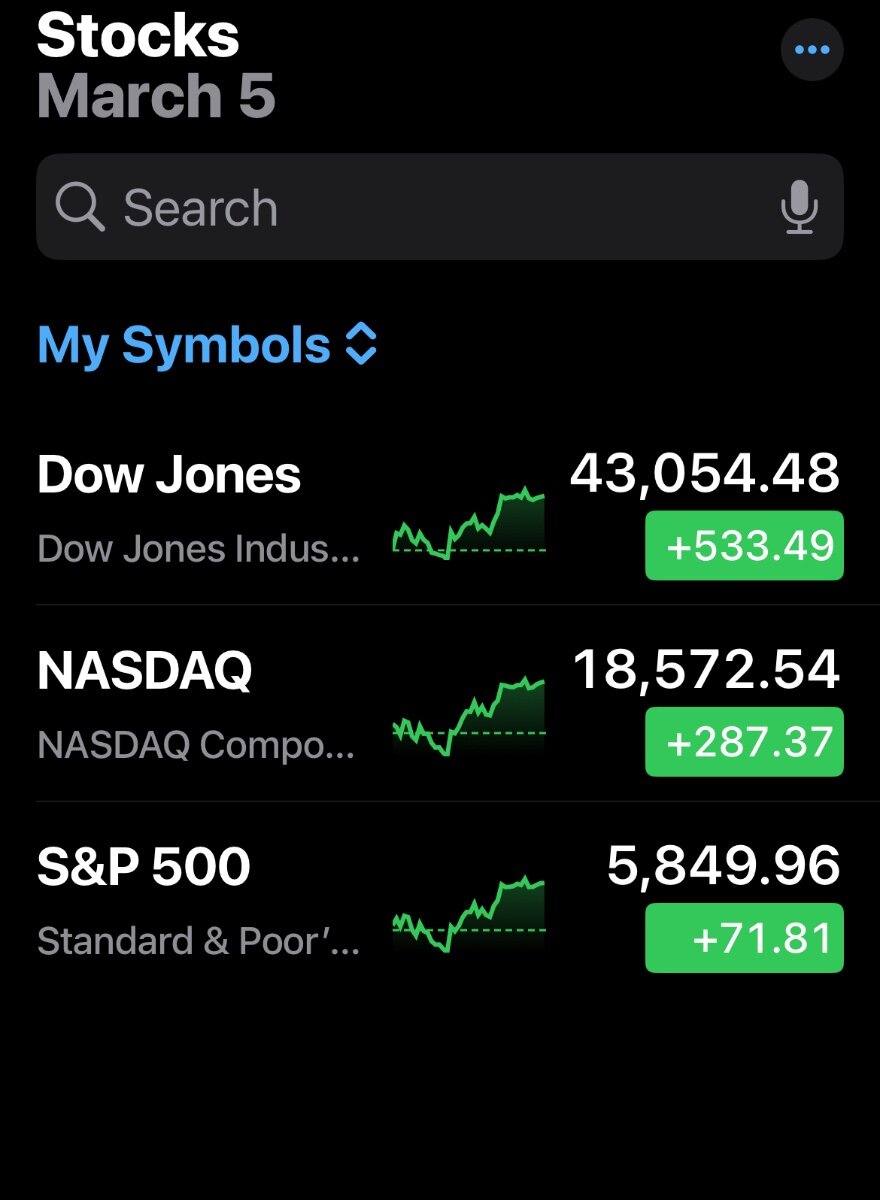Toggle the S&P 500 +71.81 change badge
This screenshot has height=1200, width=880.
coord(744,938)
